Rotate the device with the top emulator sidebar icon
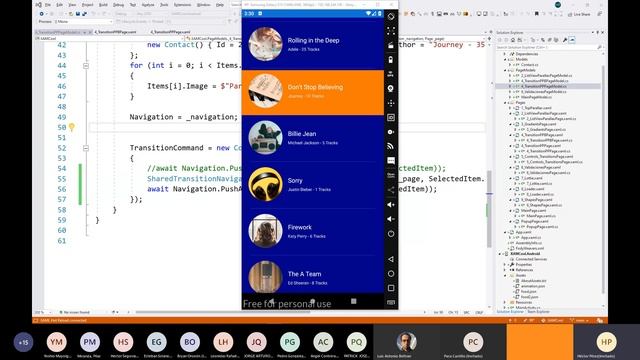 coord(391,16)
